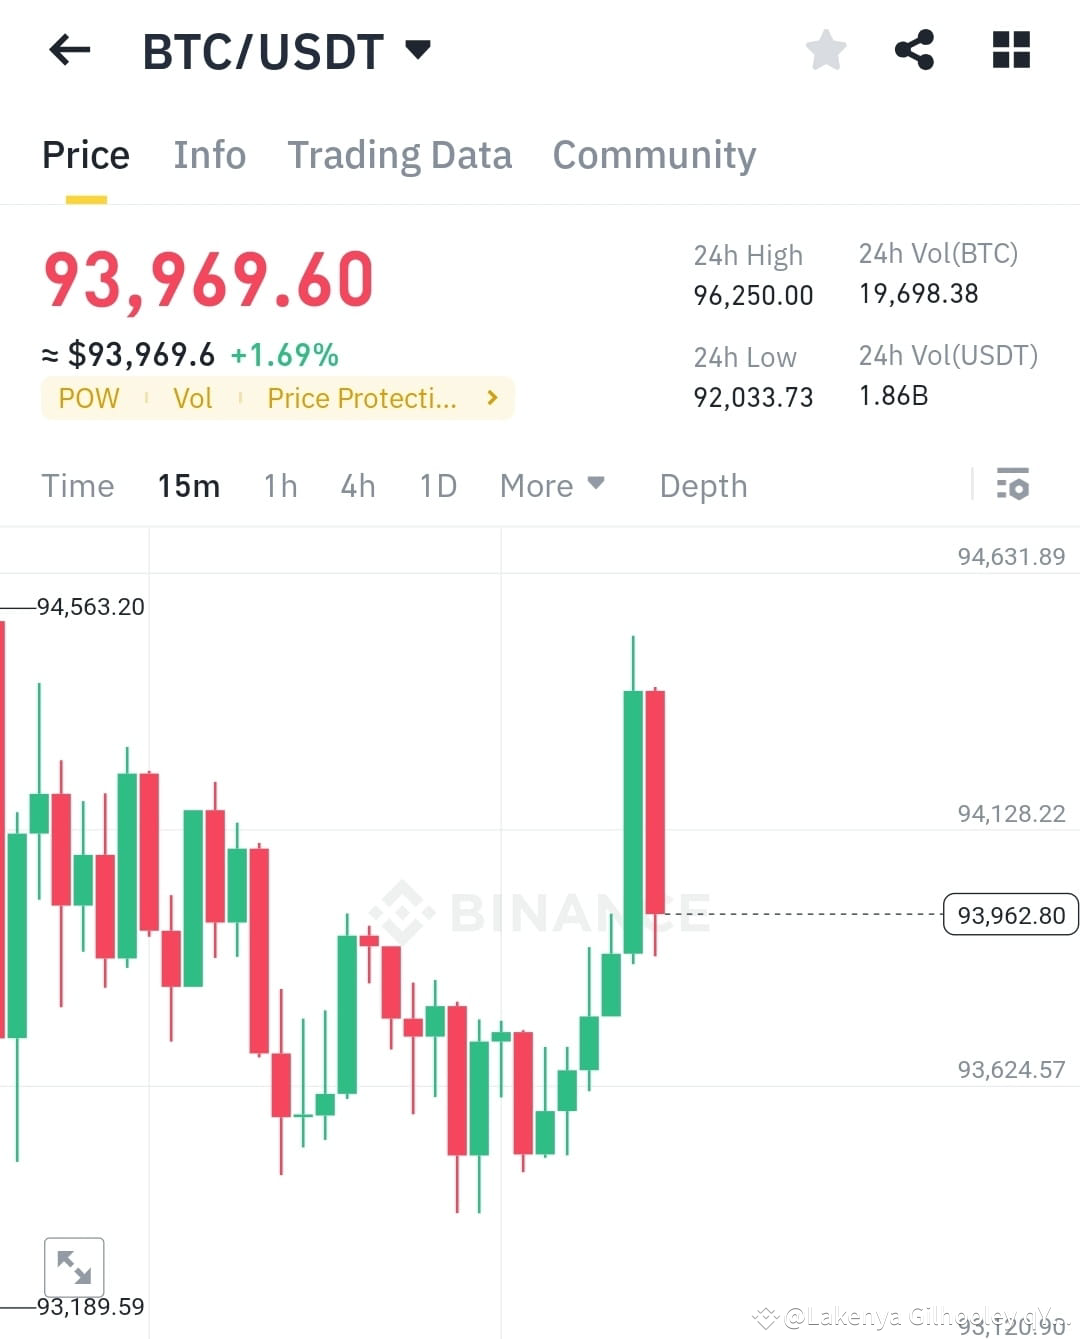Click the 93,962.80 current price marker

click(x=1010, y=914)
